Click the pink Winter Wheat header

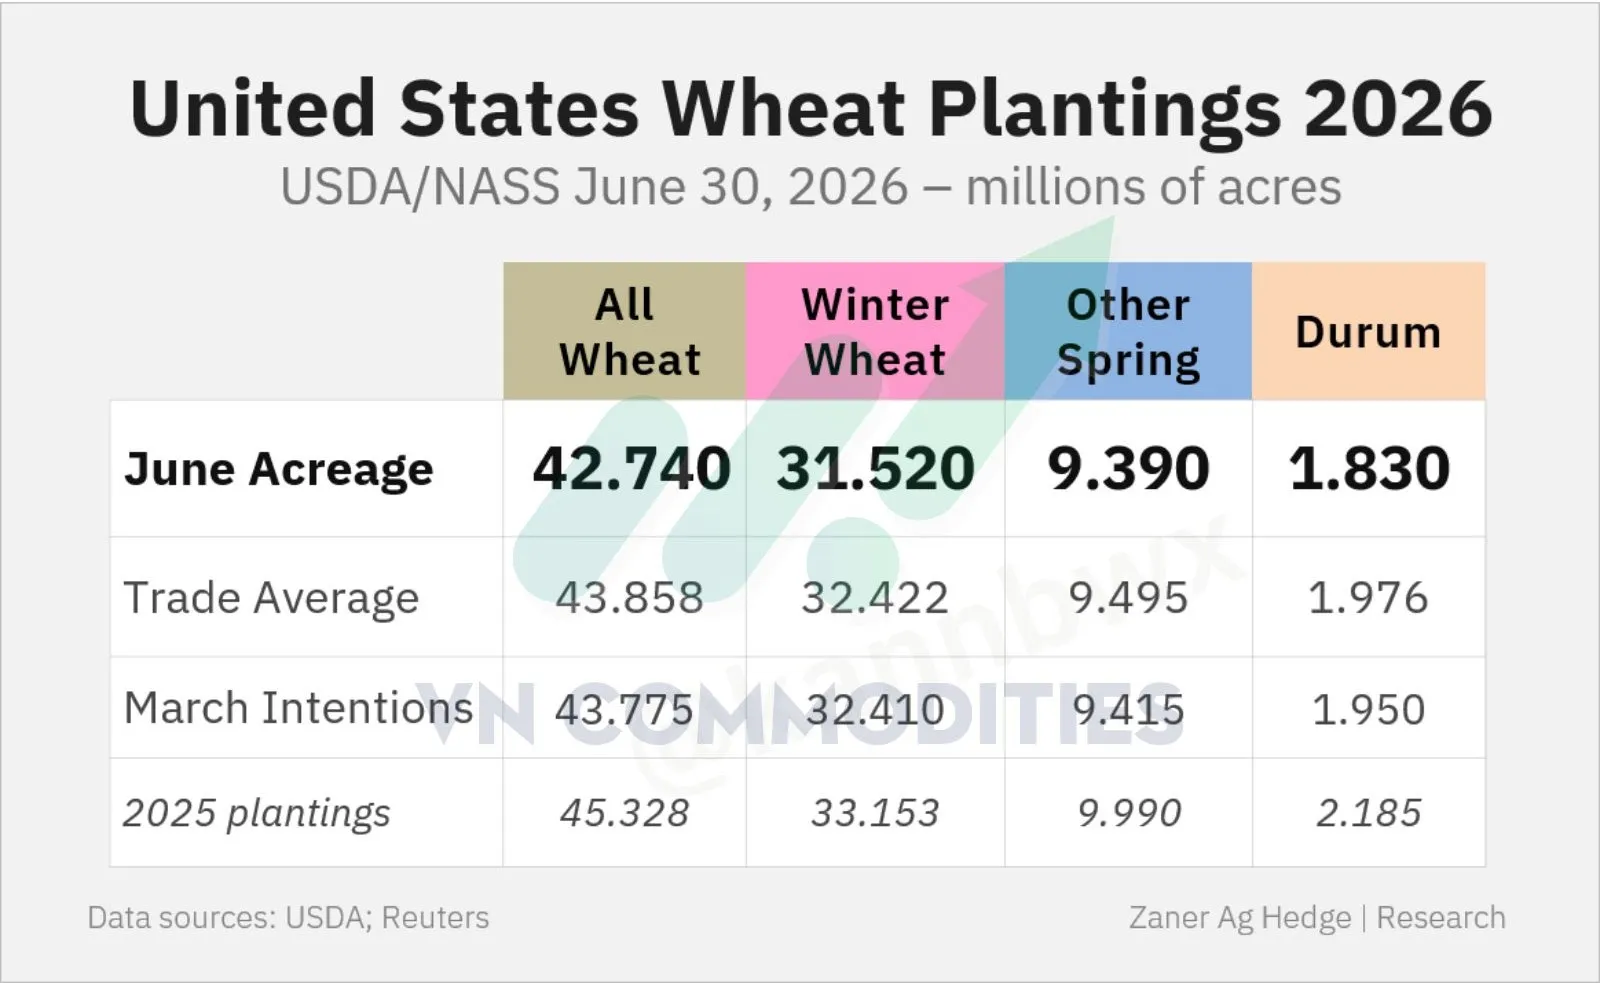[x=875, y=331]
